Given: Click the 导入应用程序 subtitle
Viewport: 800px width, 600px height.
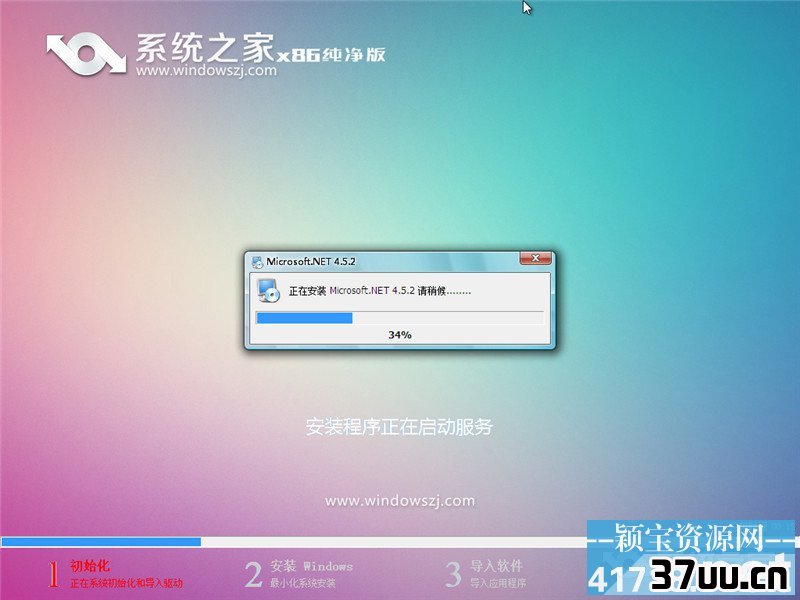Looking at the screenshot, I should [x=497, y=583].
